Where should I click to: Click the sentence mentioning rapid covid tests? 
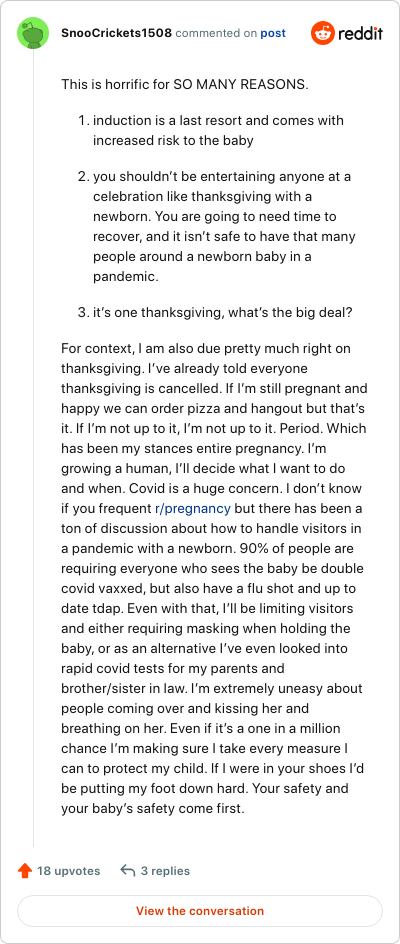point(213,659)
